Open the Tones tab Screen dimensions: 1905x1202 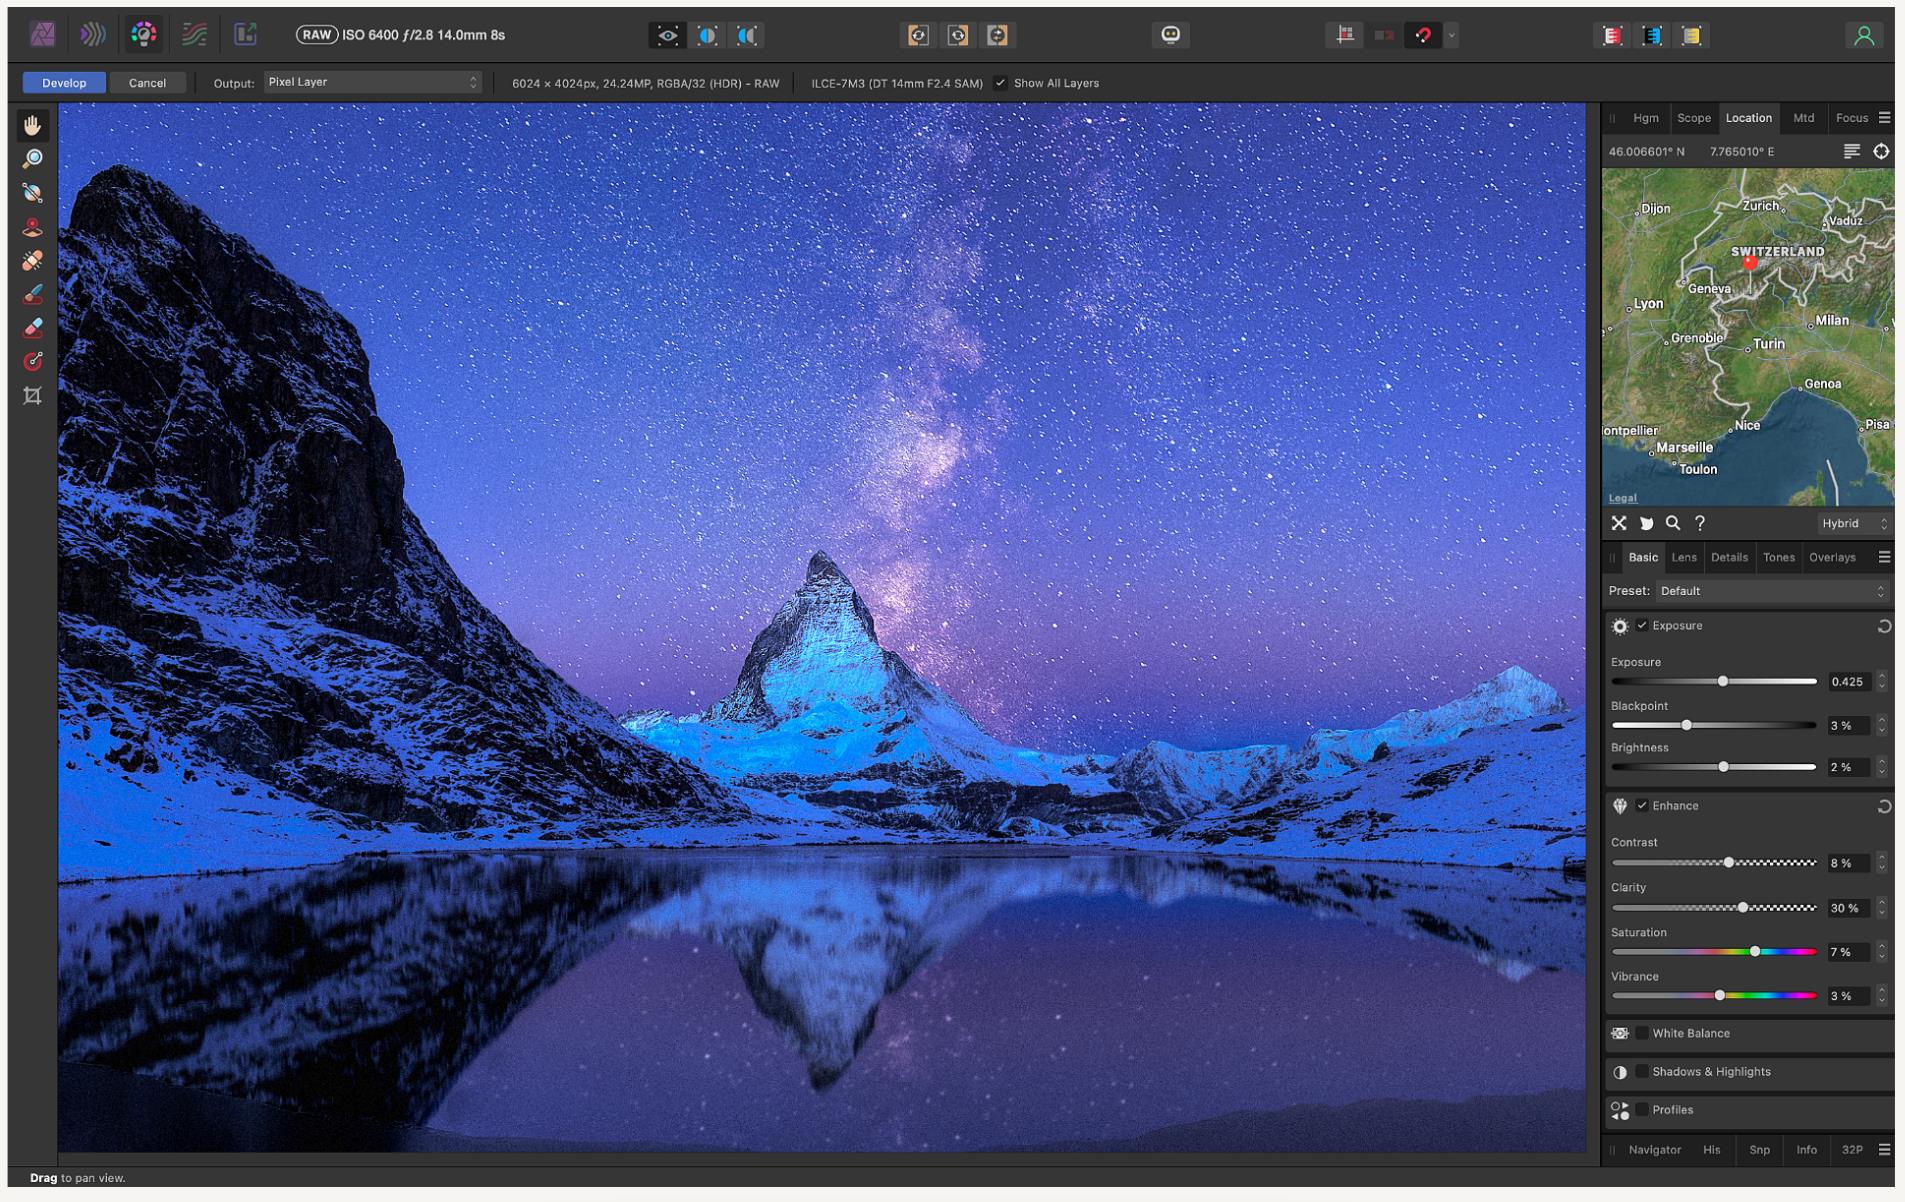pos(1778,558)
